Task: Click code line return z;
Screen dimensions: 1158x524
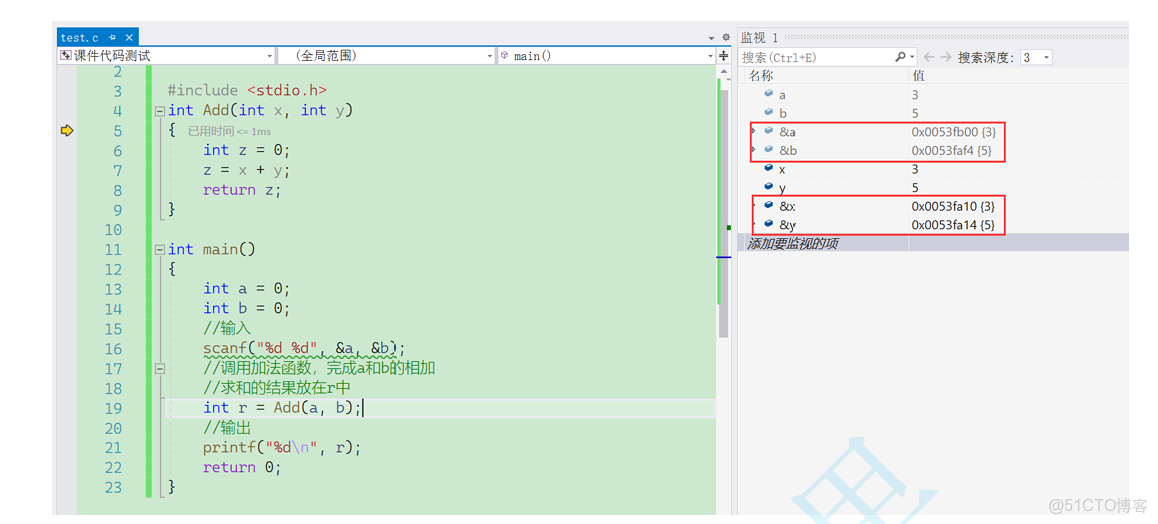Action: click(x=242, y=190)
